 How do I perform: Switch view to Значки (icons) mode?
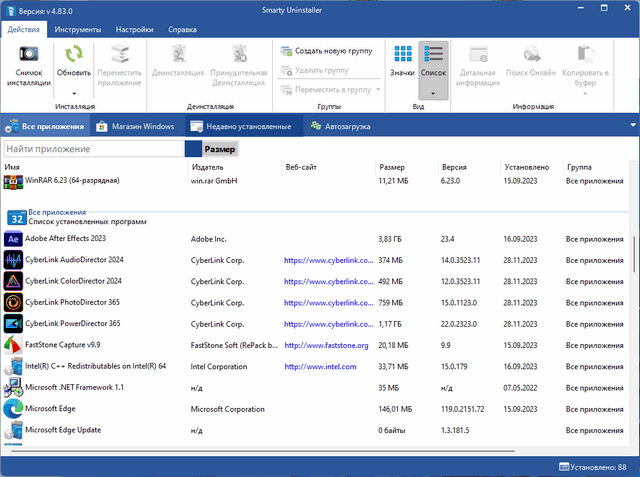pos(402,60)
